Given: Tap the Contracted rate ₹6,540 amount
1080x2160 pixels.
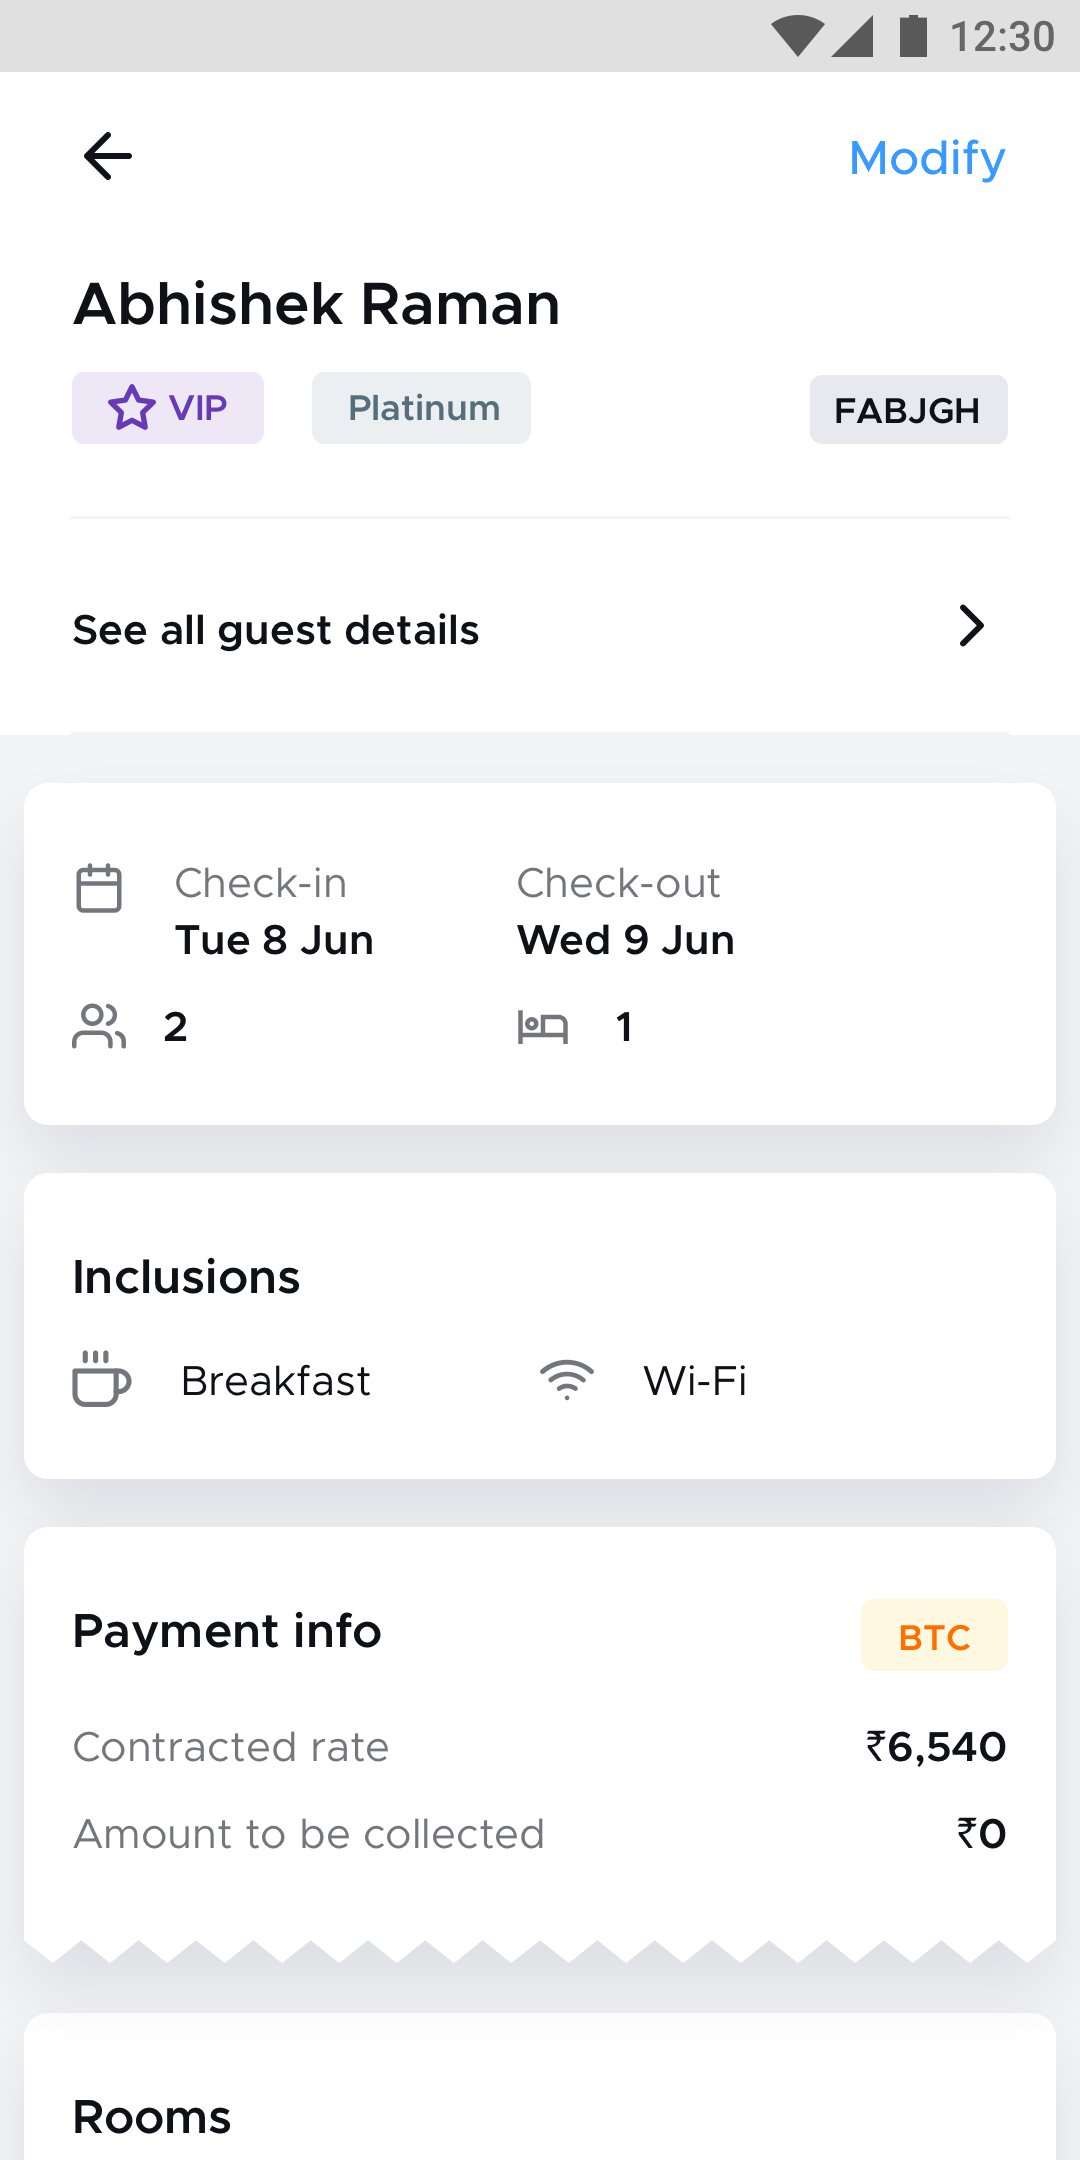Looking at the screenshot, I should [936, 1747].
